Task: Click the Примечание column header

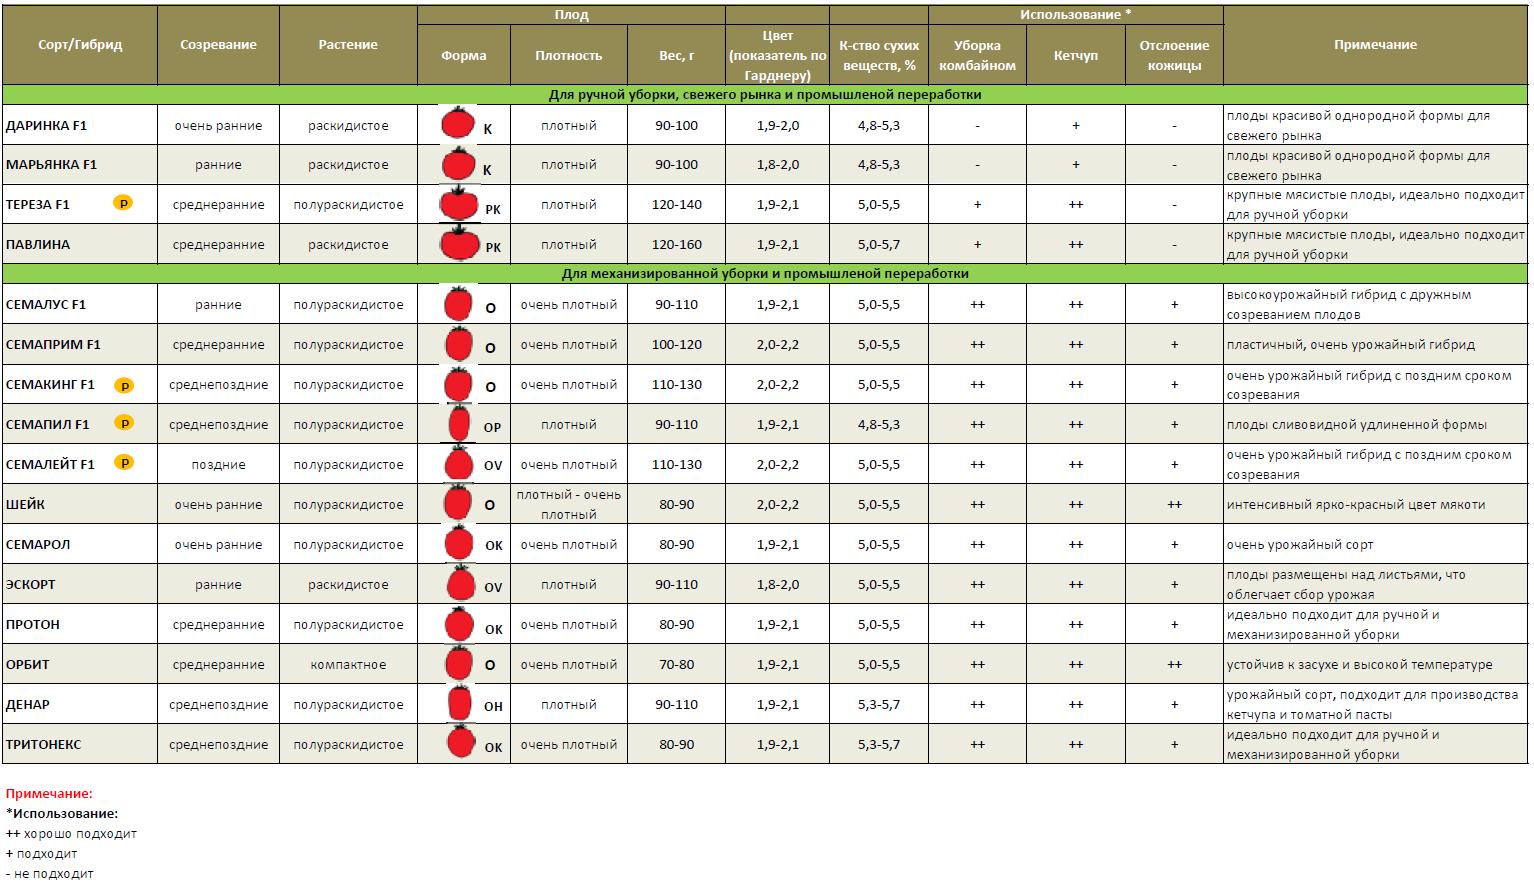Action: [x=1375, y=45]
